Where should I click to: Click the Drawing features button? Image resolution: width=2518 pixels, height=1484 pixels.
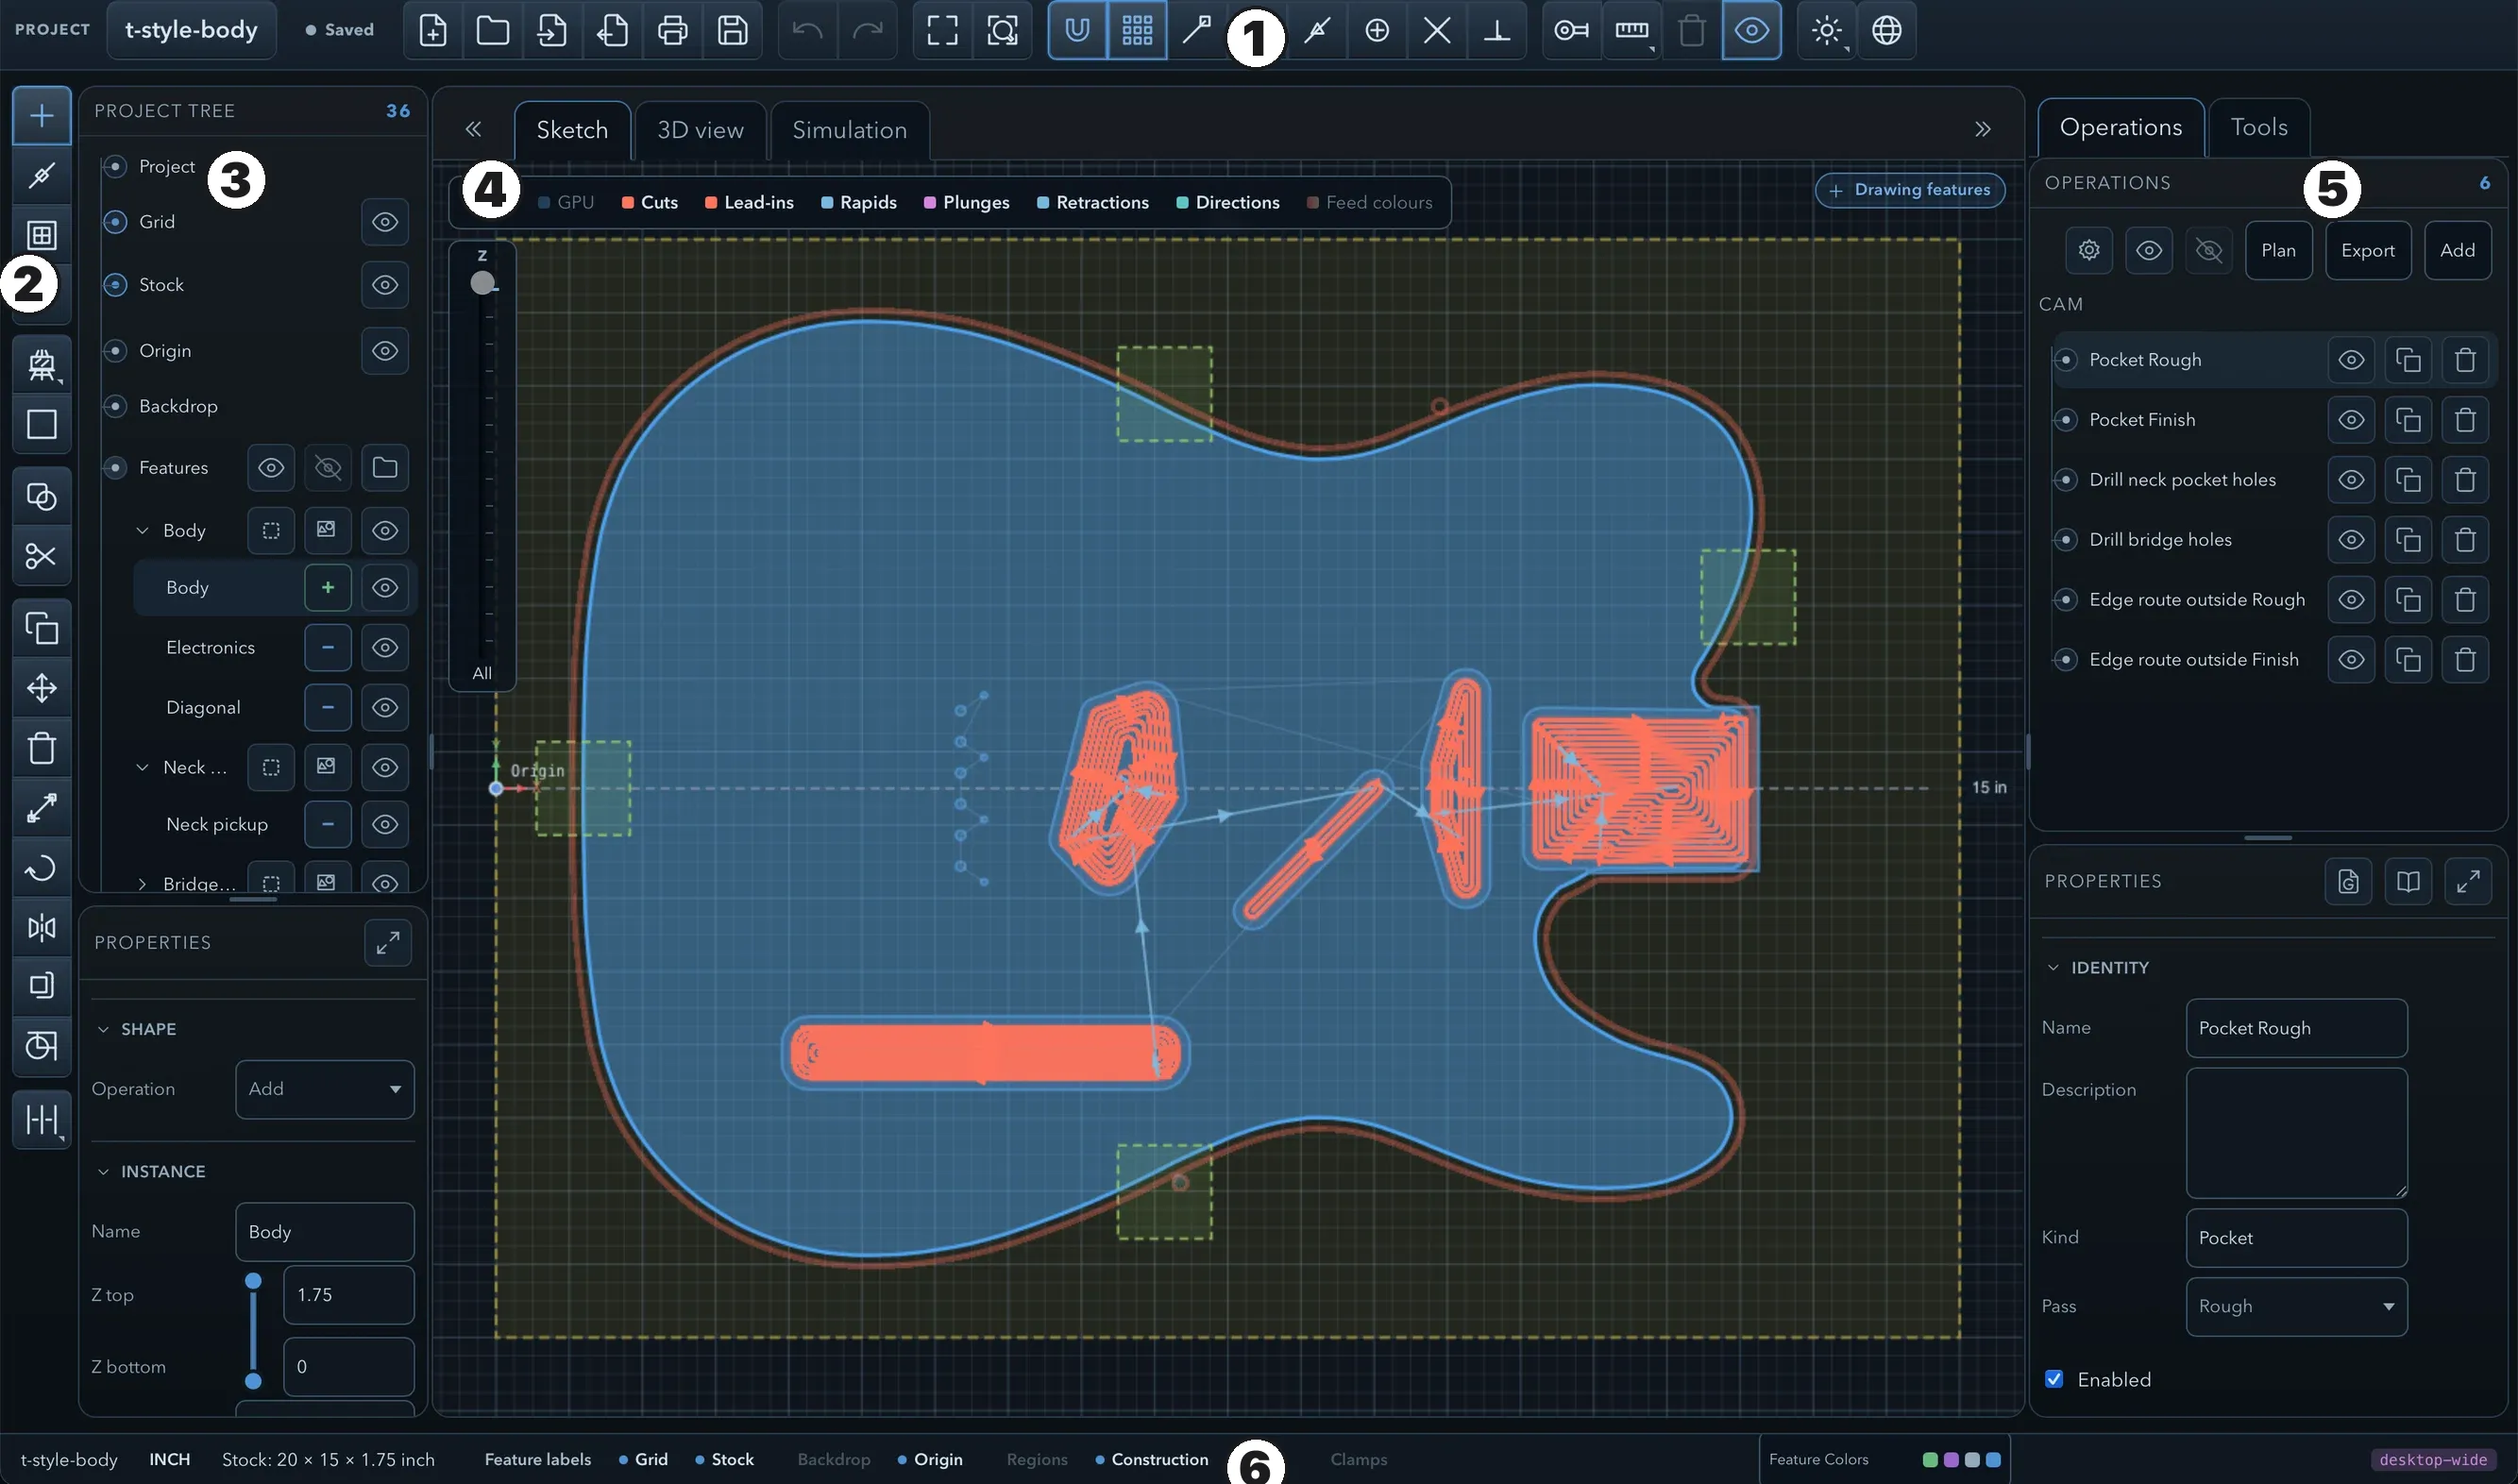(1909, 190)
